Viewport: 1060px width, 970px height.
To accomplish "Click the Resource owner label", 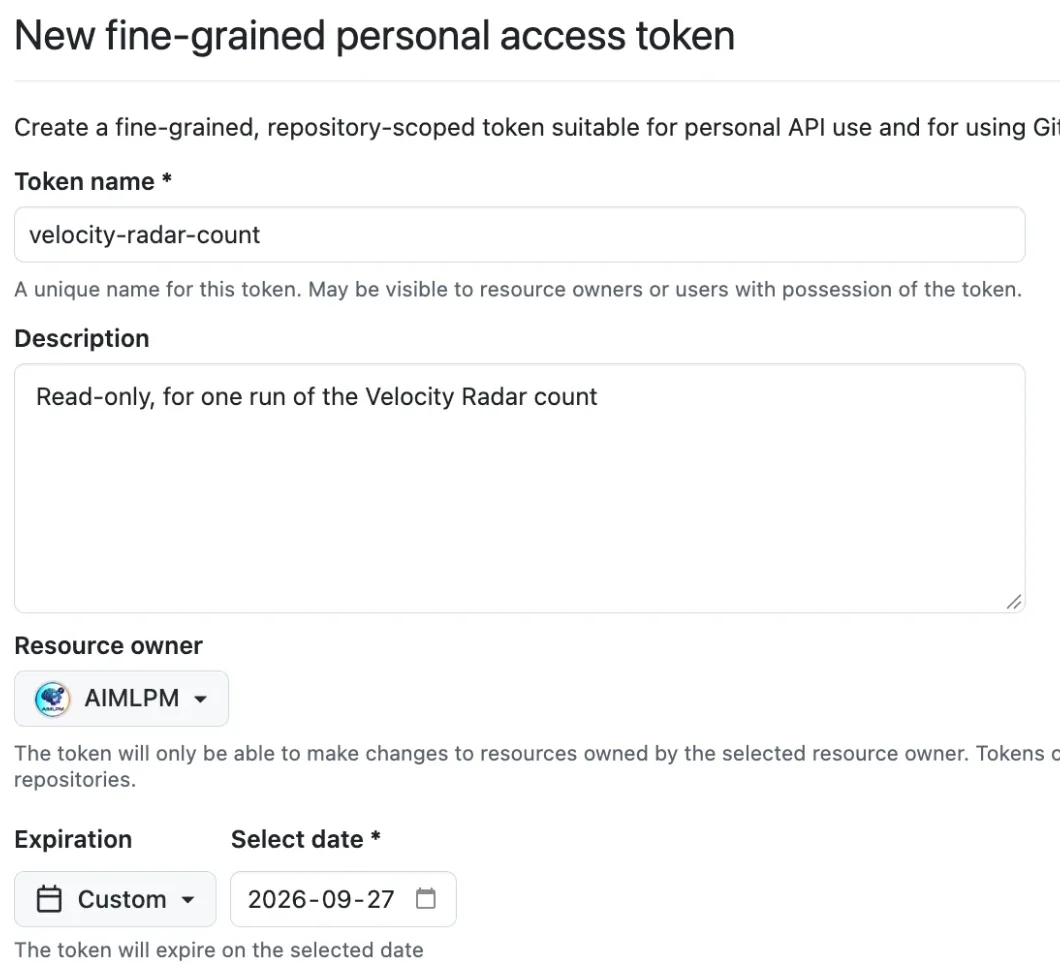I will pos(108,646).
